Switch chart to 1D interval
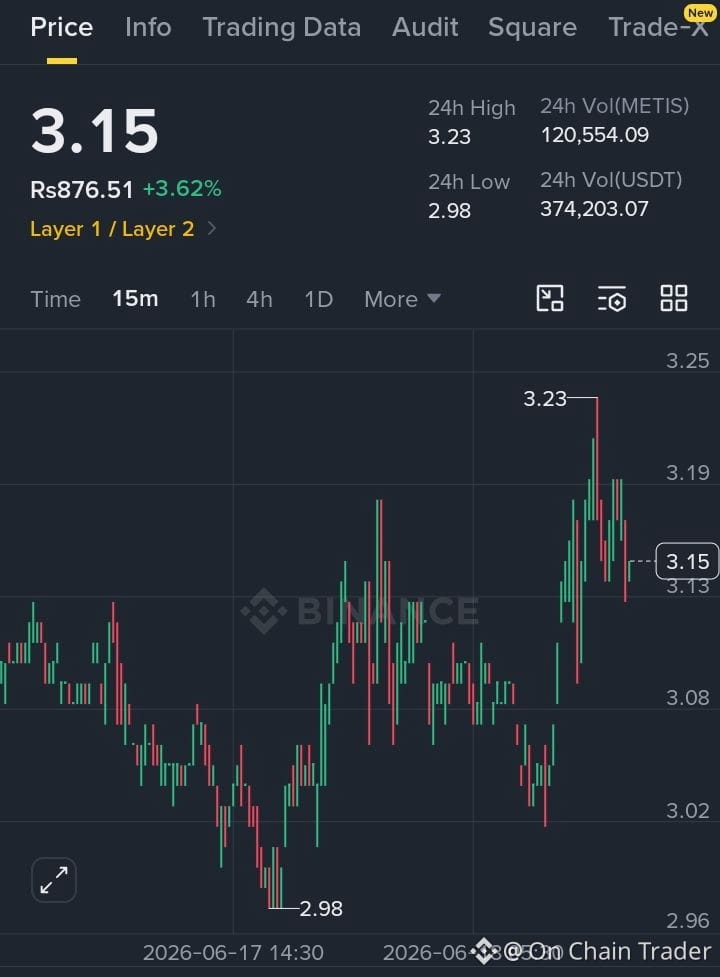The image size is (720, 977). (x=318, y=299)
